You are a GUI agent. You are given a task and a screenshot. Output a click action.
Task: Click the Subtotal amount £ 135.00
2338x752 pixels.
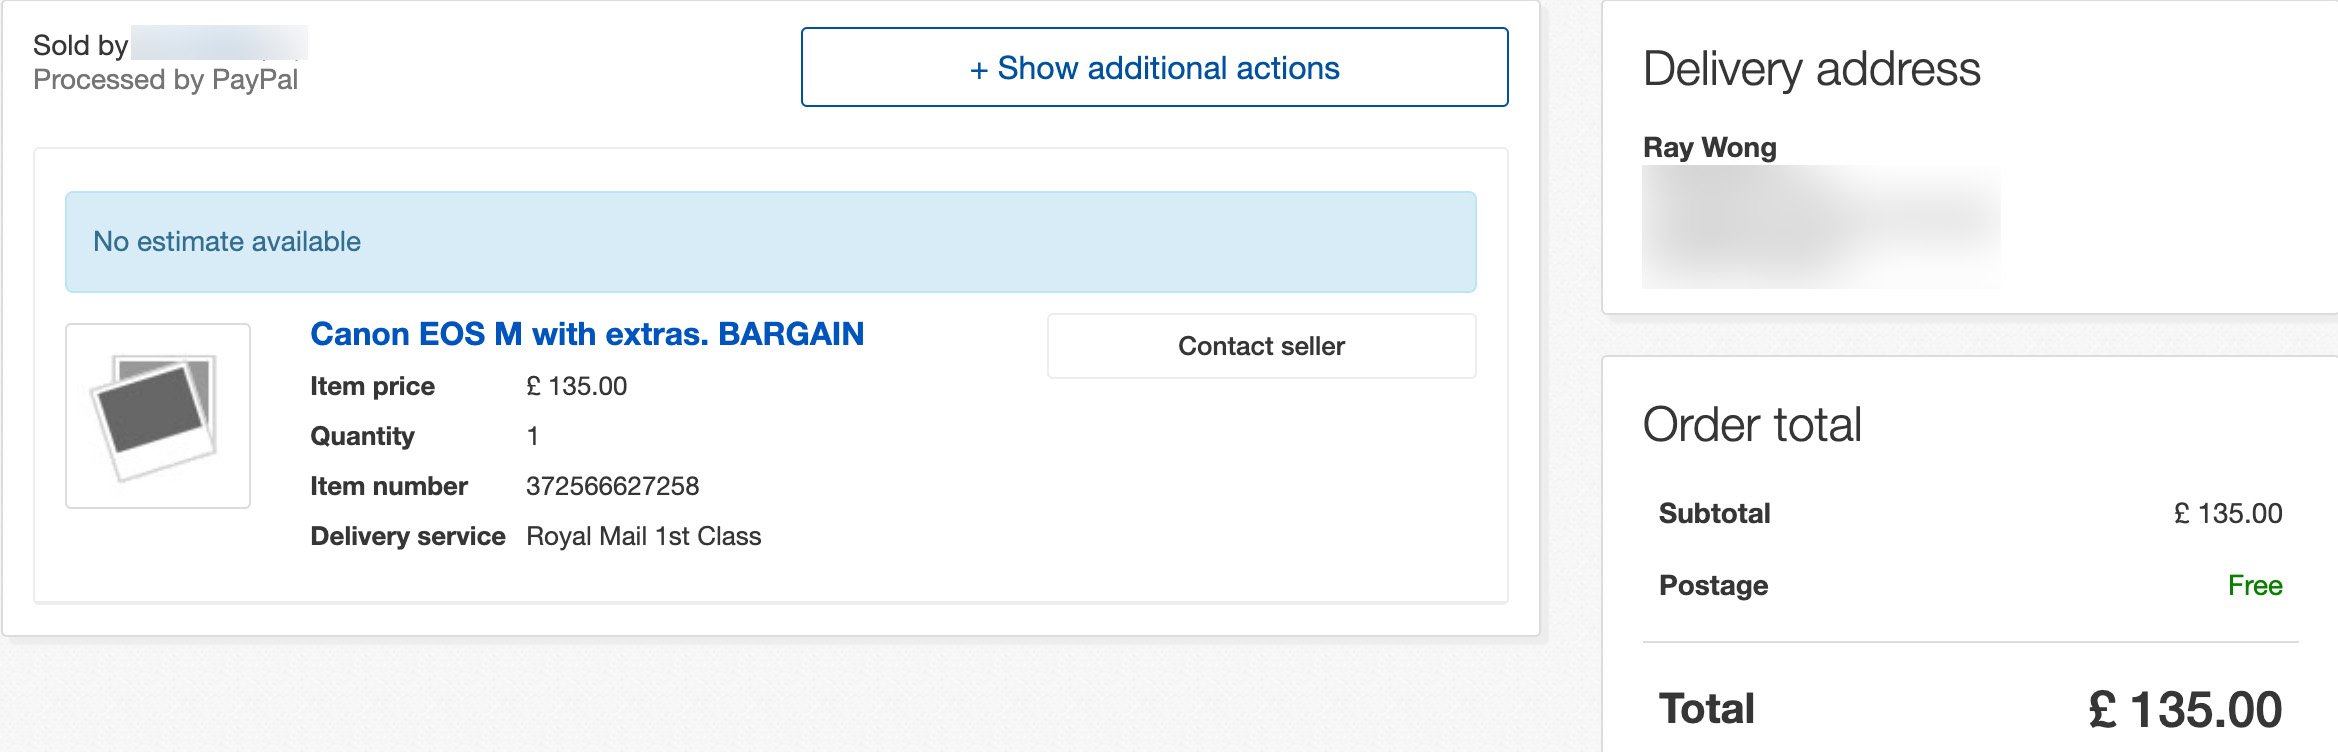[2228, 513]
